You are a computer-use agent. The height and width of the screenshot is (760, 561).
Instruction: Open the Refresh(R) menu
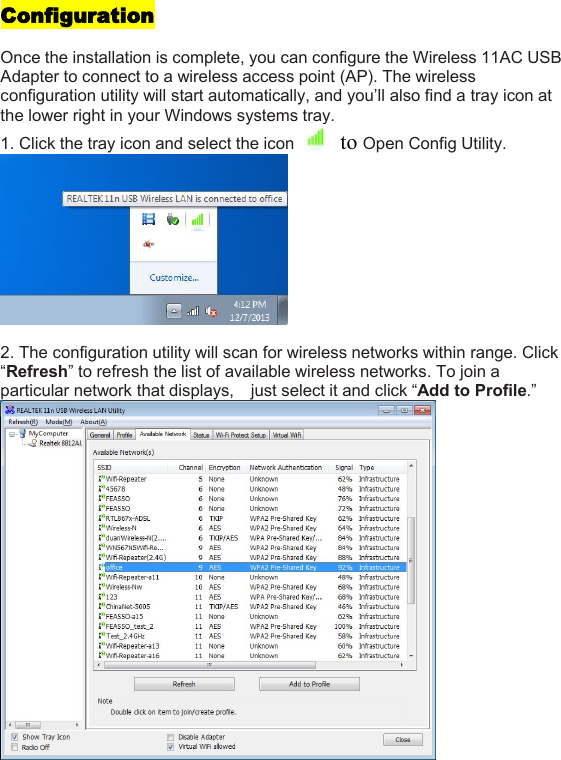23,422
